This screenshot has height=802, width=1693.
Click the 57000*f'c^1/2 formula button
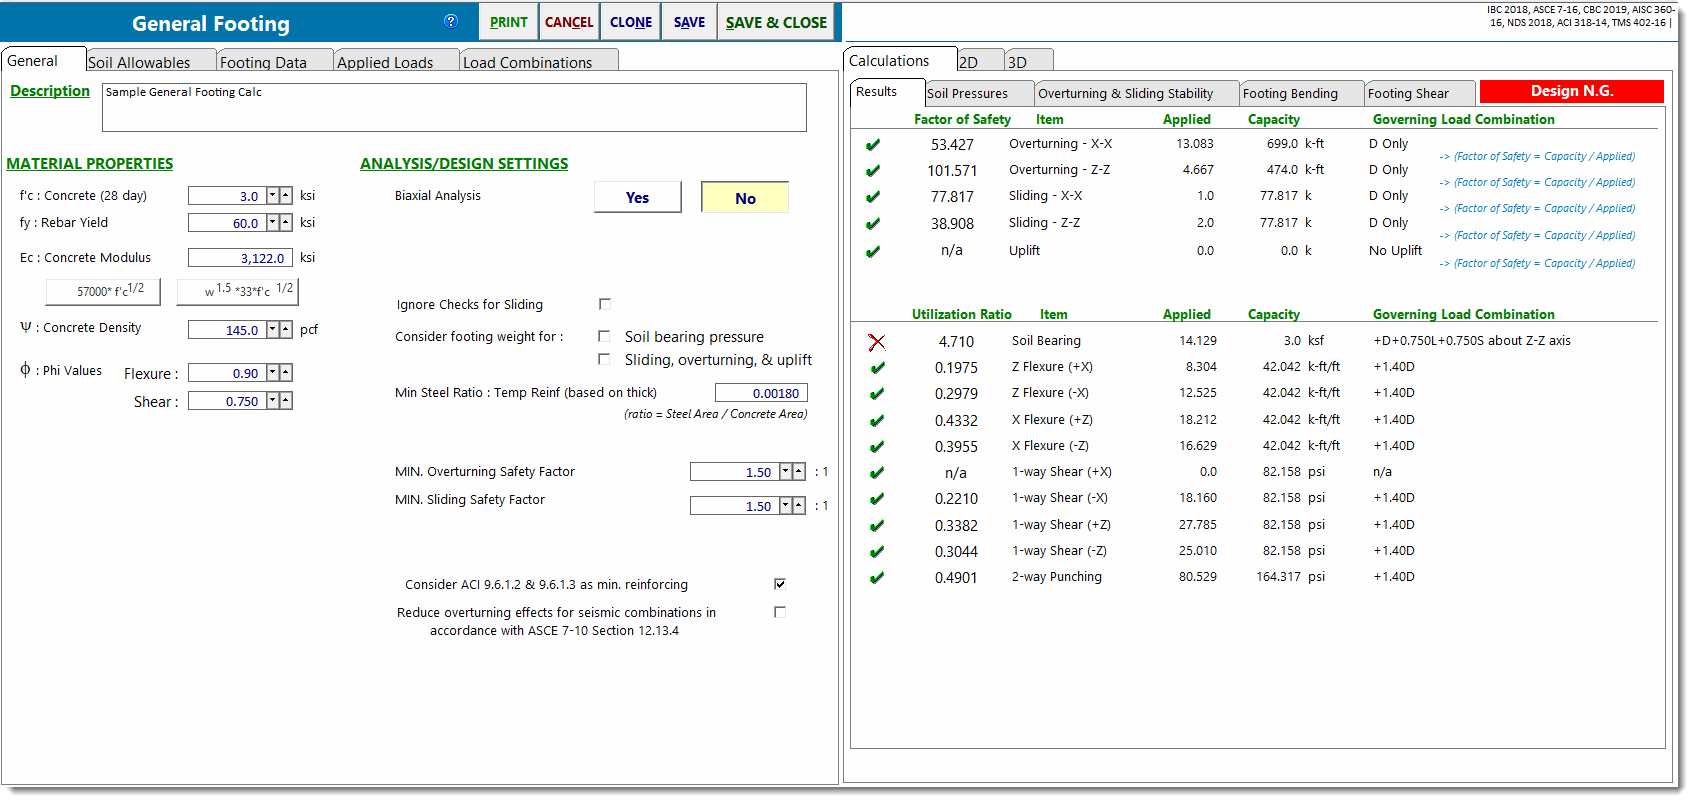[103, 291]
